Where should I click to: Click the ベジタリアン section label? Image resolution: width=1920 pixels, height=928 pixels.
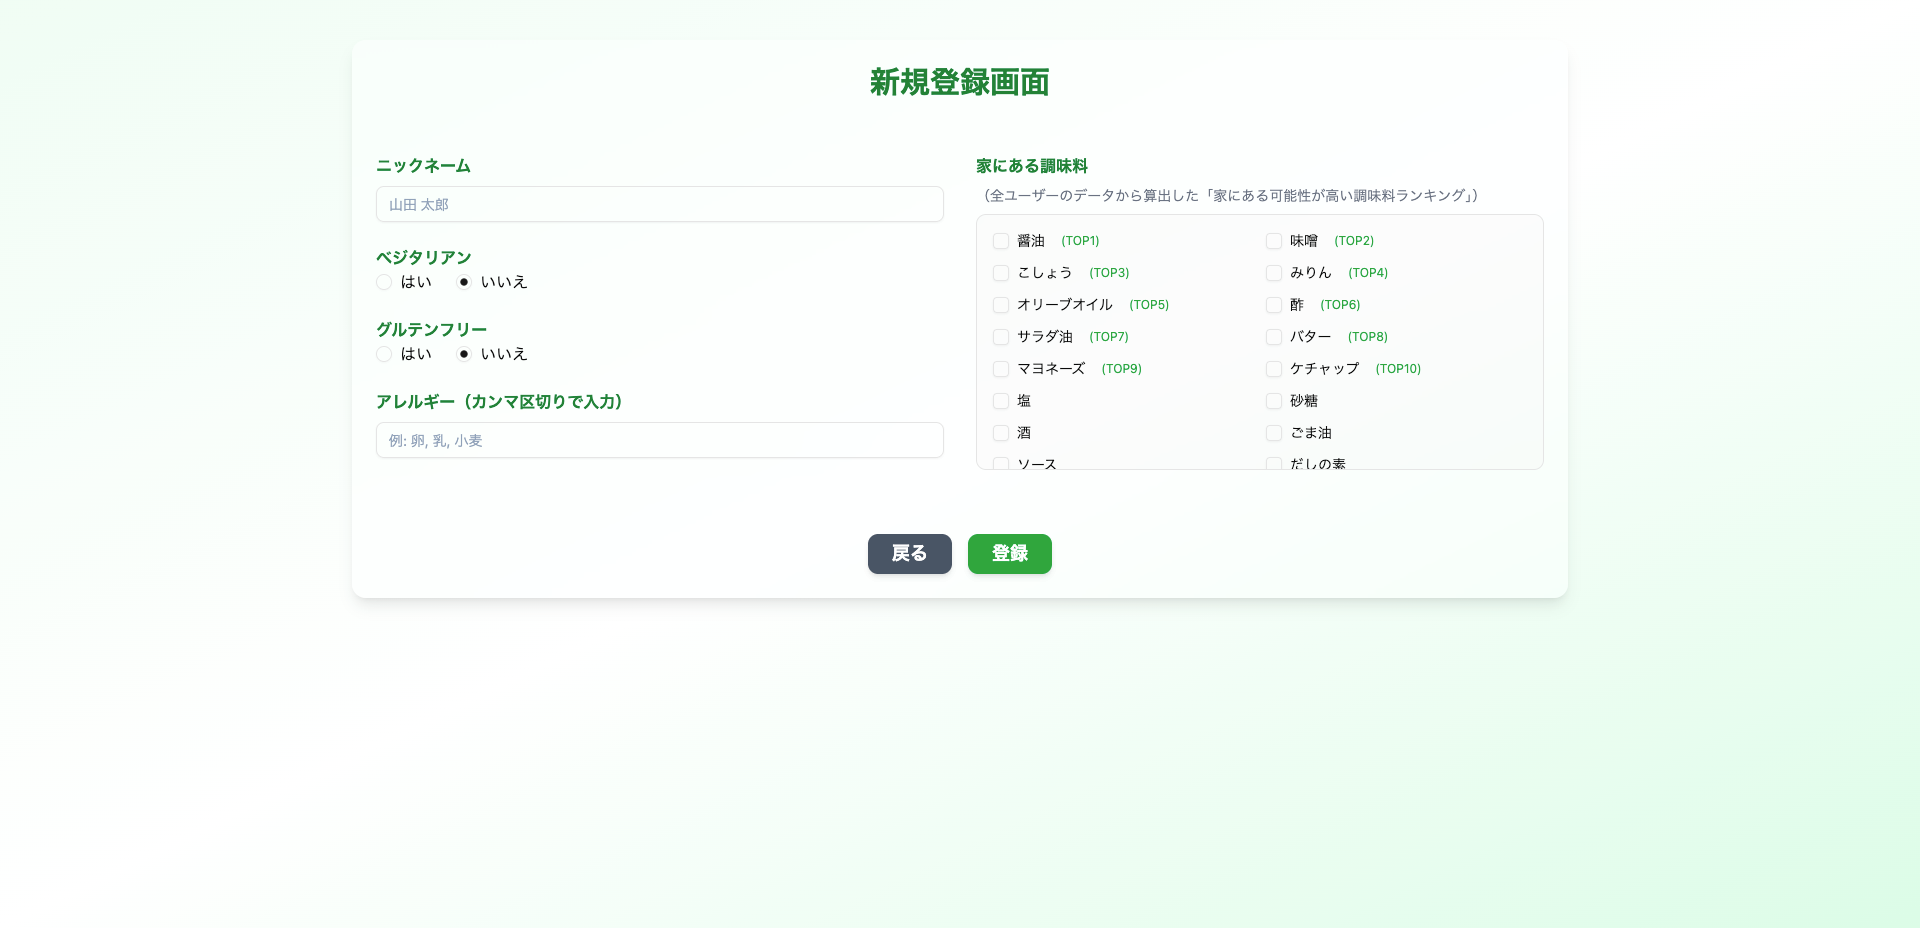(424, 258)
